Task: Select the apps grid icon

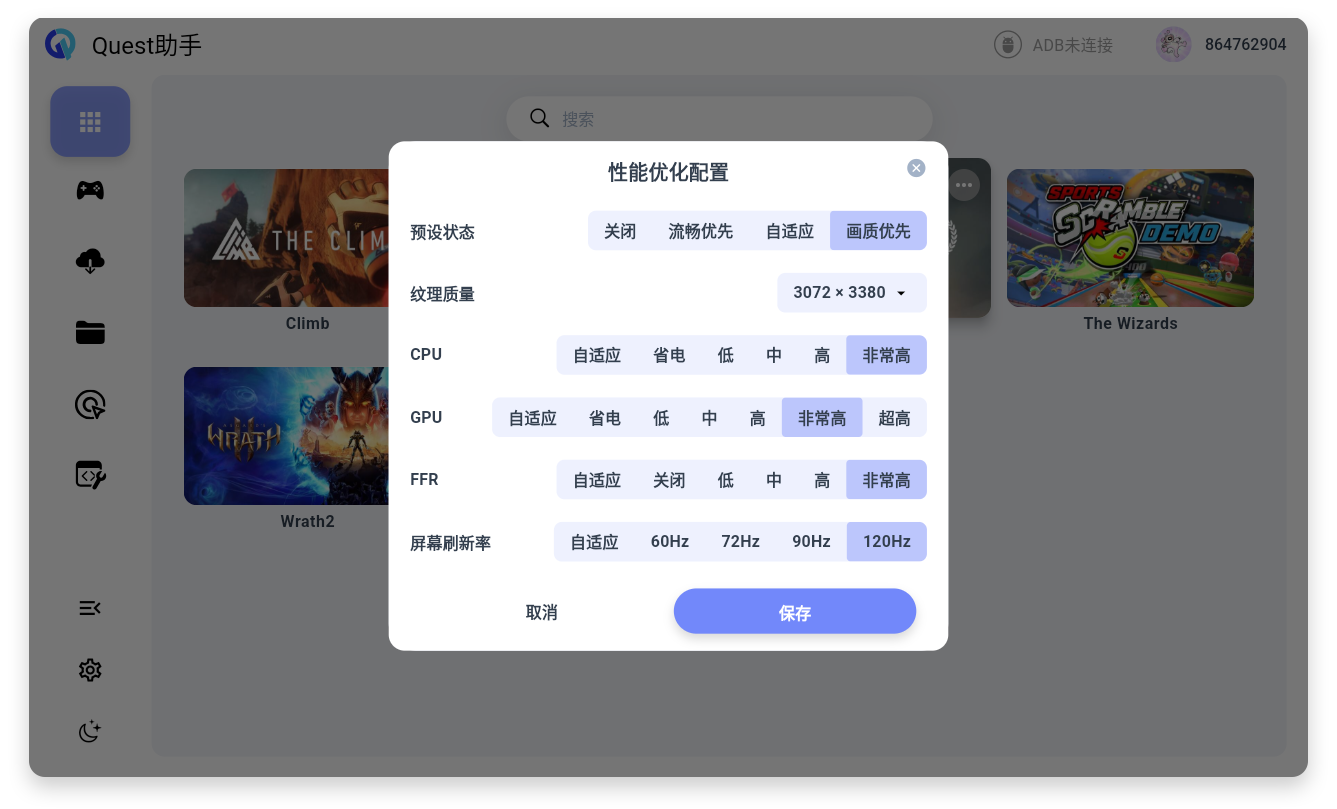Action: [x=90, y=122]
